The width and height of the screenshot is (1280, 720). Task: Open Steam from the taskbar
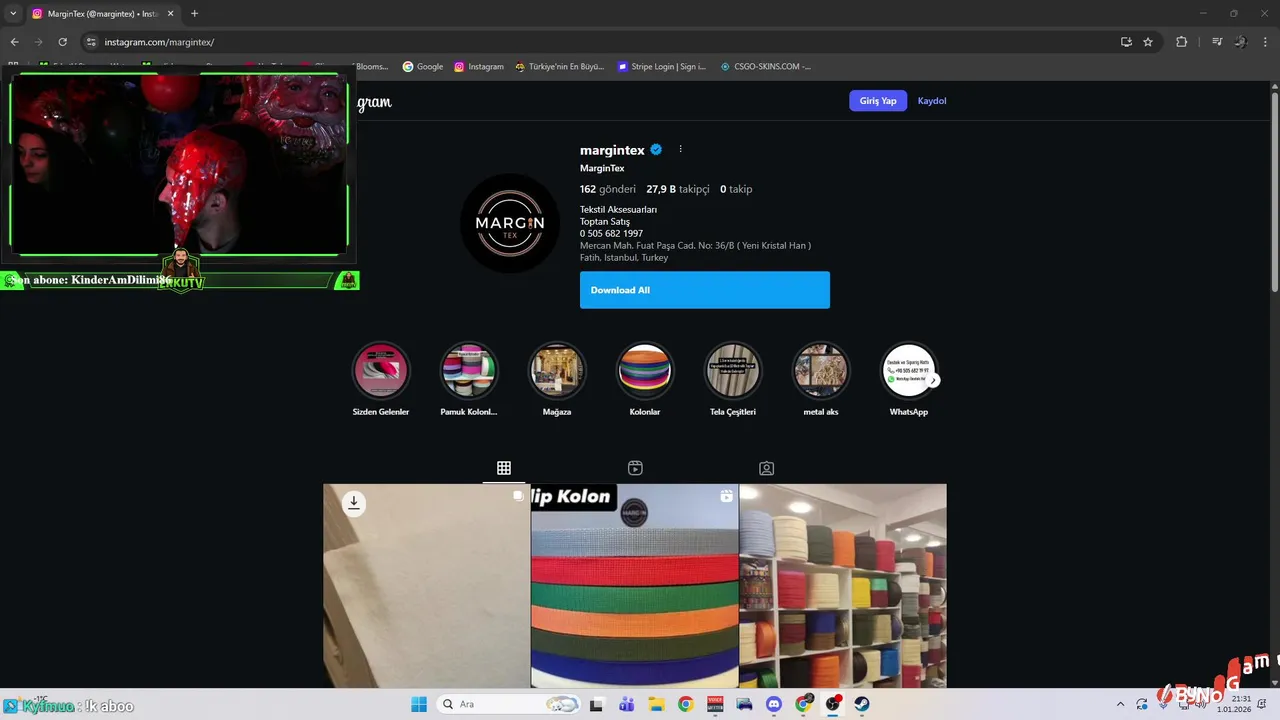(x=862, y=704)
